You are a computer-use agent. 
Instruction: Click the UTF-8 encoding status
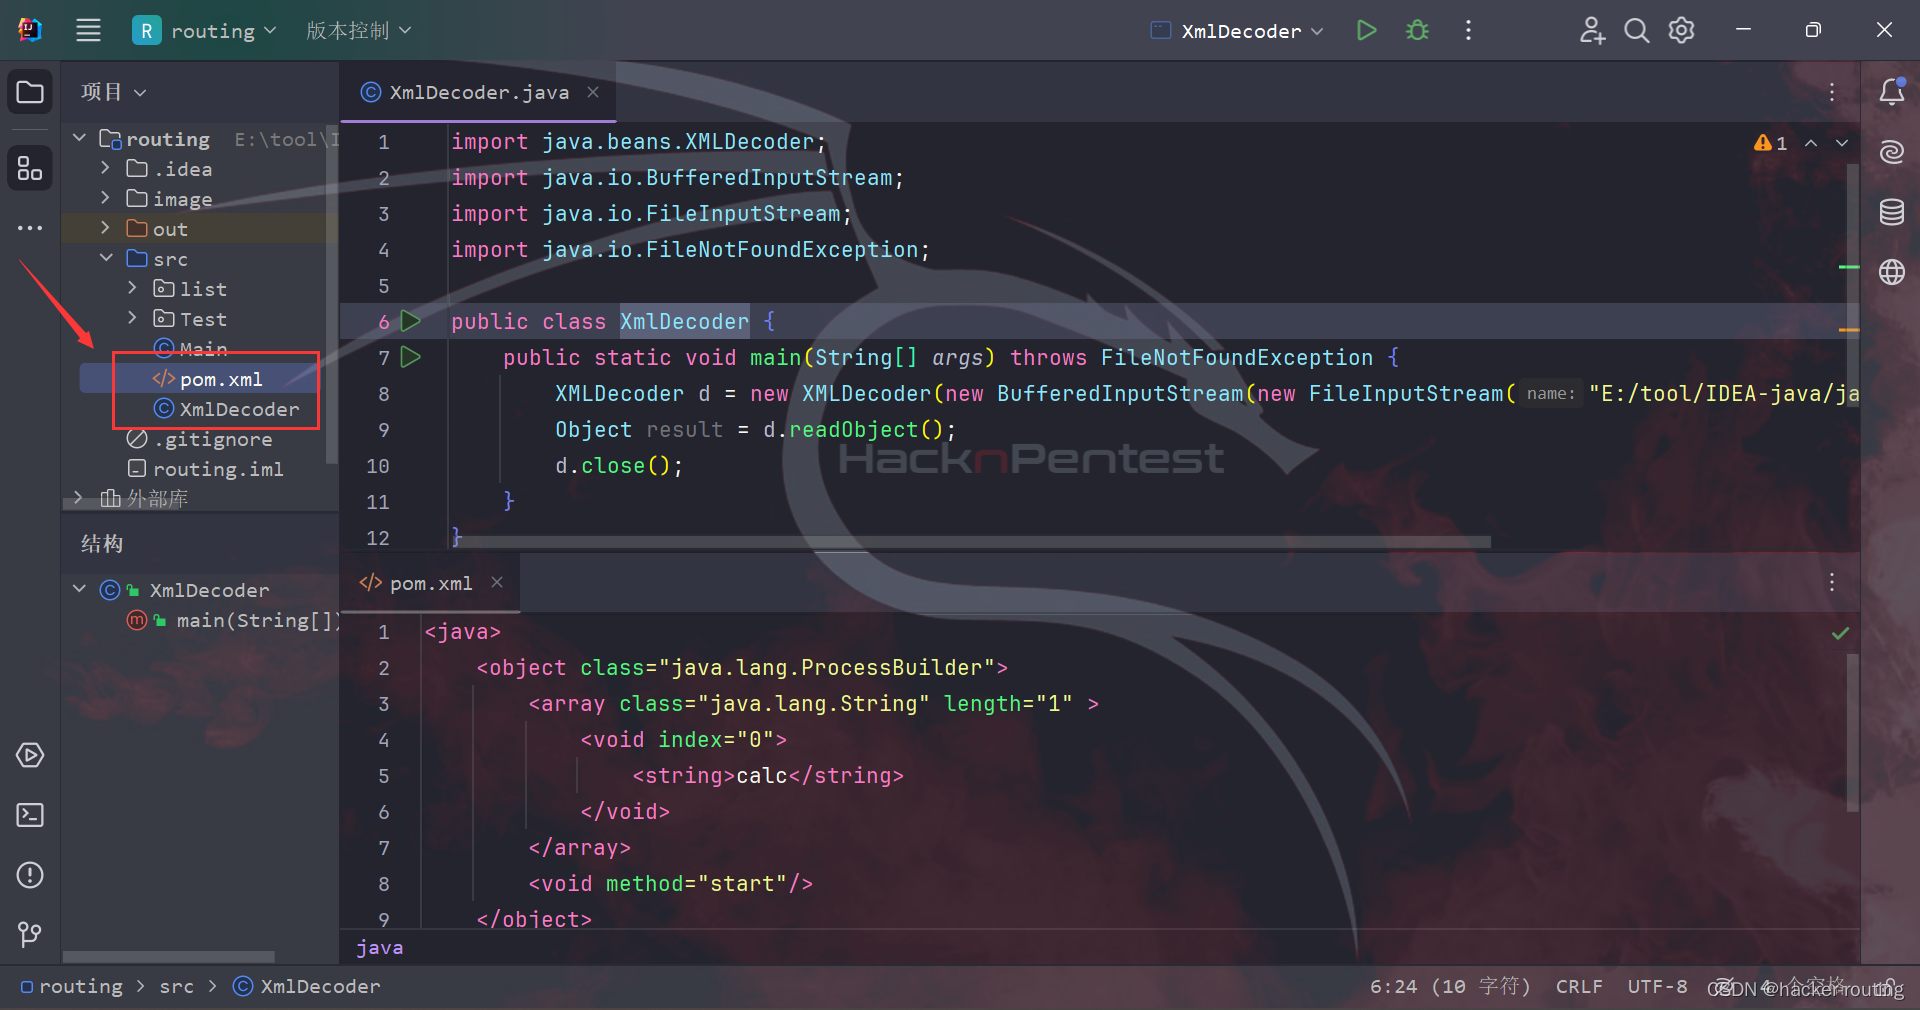1657,986
